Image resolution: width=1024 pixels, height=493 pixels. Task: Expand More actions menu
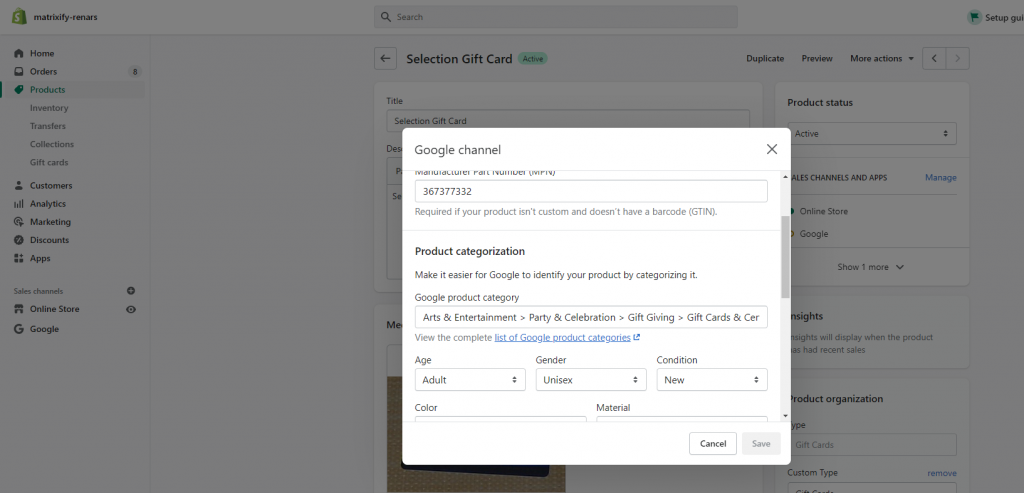click(x=882, y=59)
